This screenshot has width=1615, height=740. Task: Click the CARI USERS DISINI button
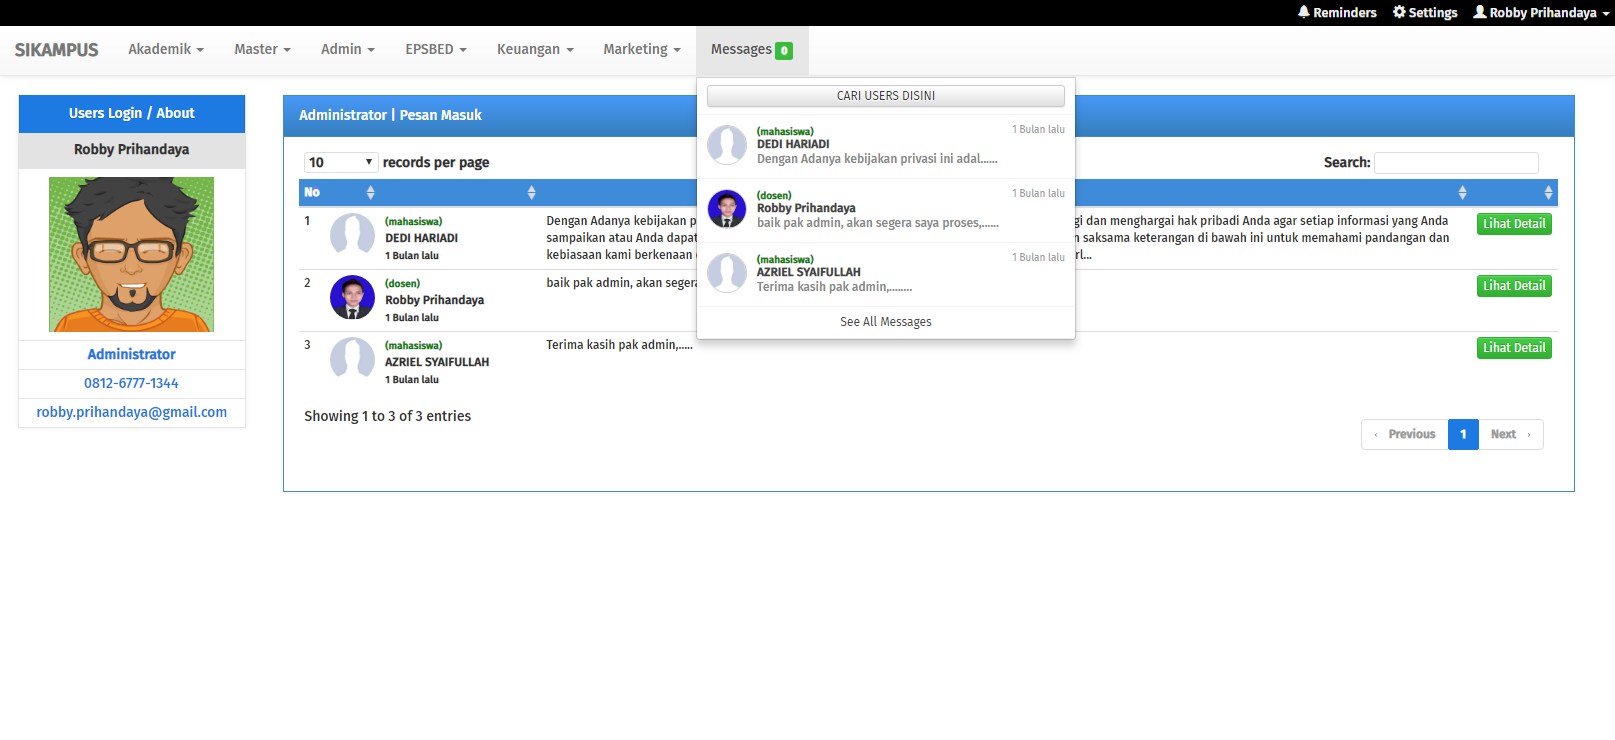(x=885, y=96)
